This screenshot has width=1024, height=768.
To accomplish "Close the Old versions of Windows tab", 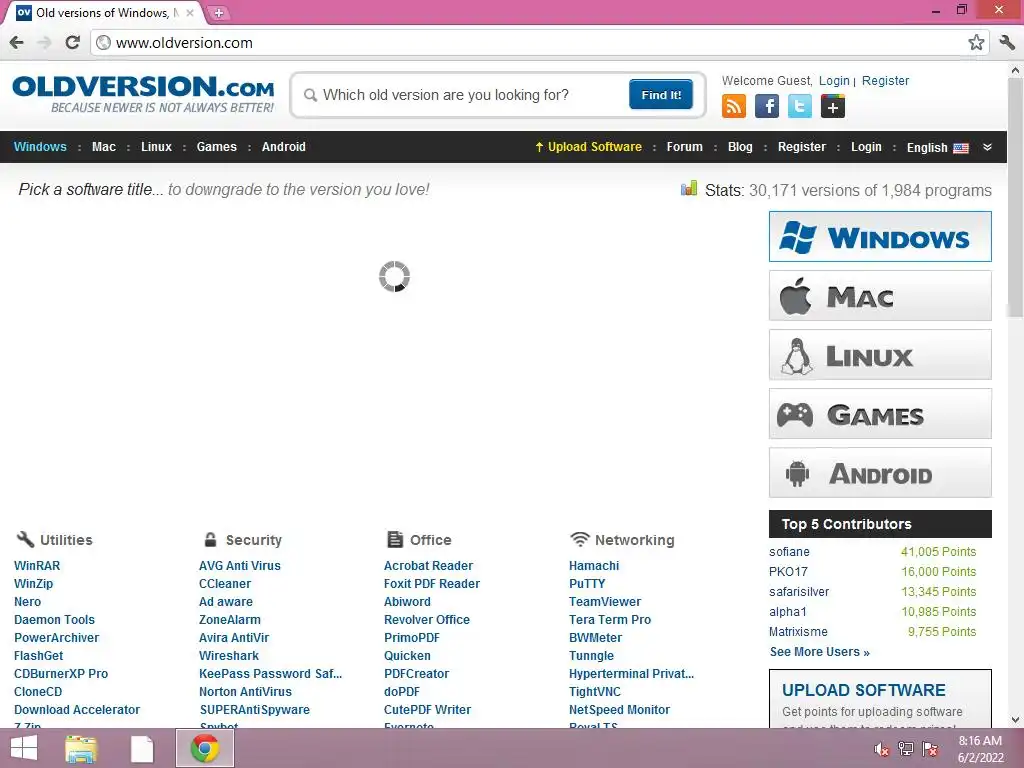I will coord(190,13).
